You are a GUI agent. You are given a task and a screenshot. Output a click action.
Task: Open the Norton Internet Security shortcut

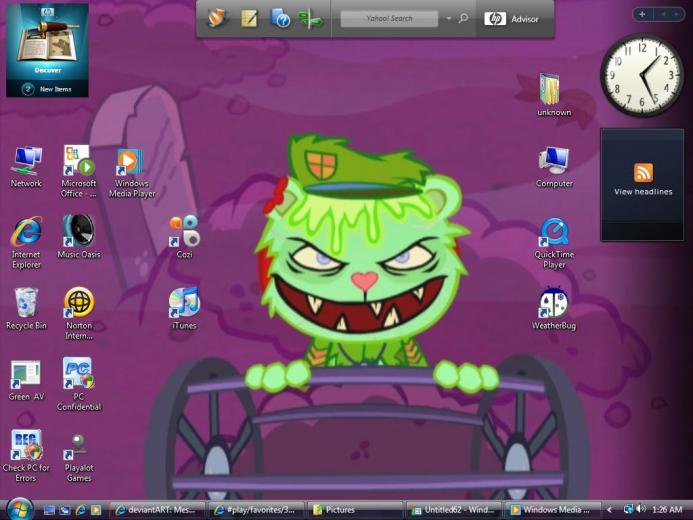(x=79, y=314)
